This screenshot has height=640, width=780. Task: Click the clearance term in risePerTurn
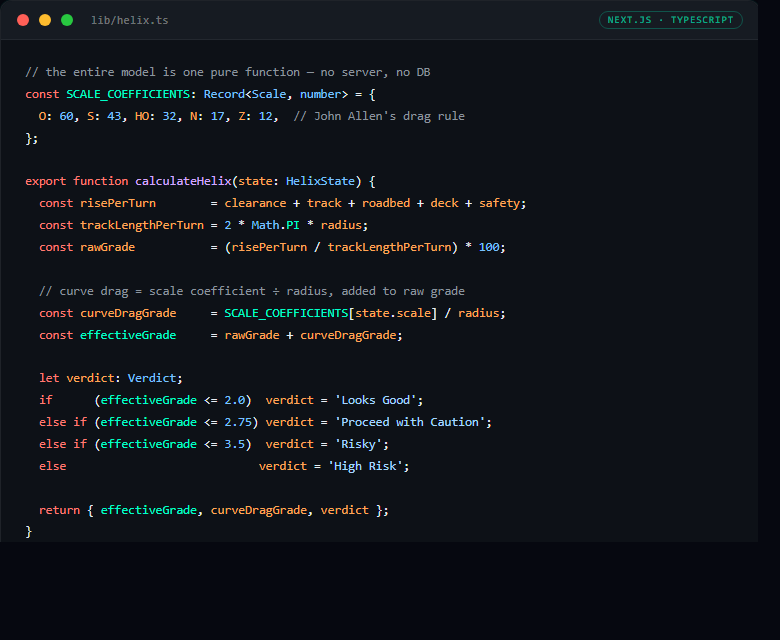[x=255, y=203]
